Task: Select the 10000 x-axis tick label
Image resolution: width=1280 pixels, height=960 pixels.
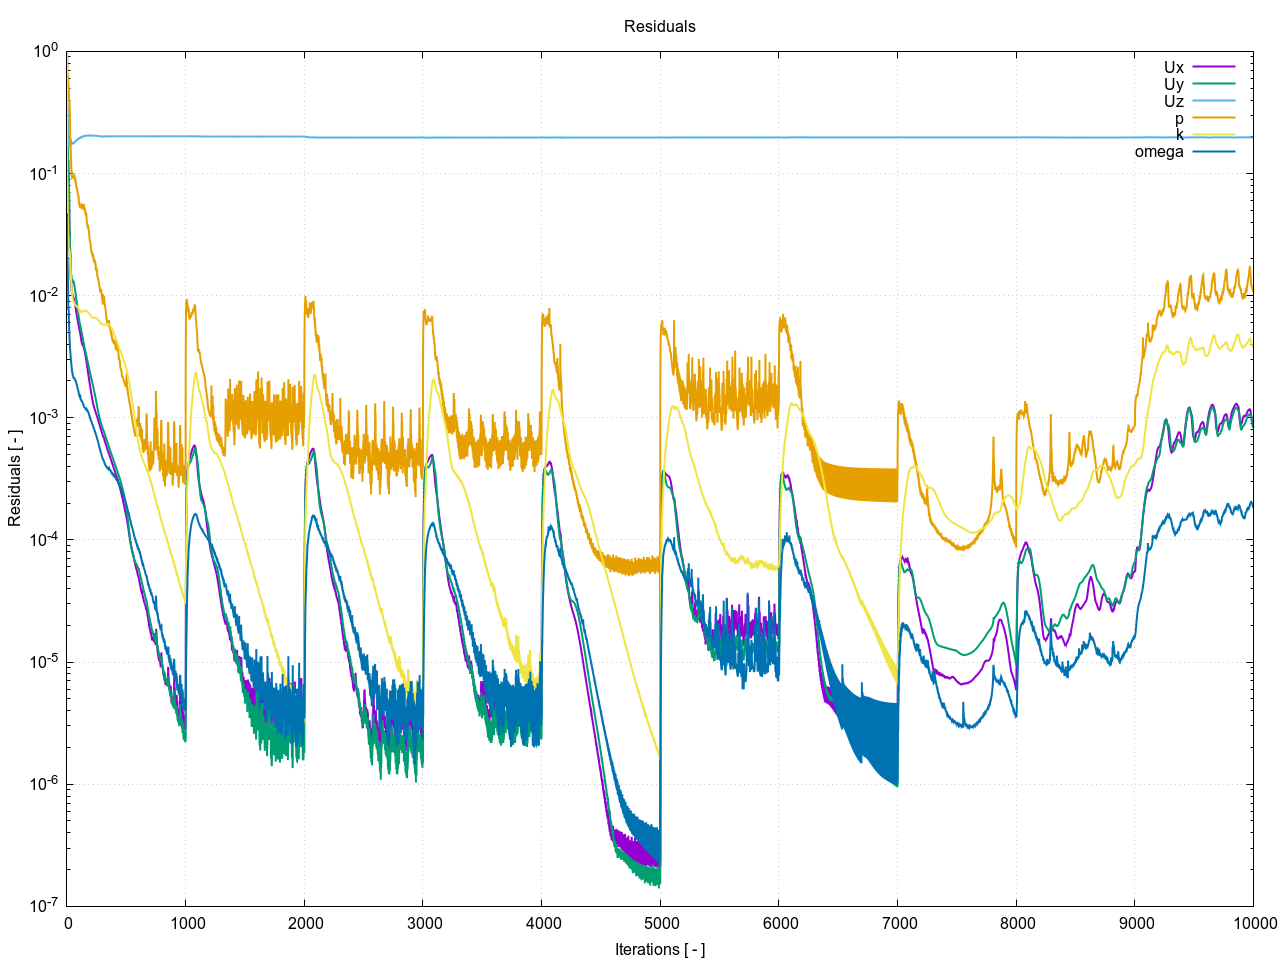Action: (x=1252, y=923)
